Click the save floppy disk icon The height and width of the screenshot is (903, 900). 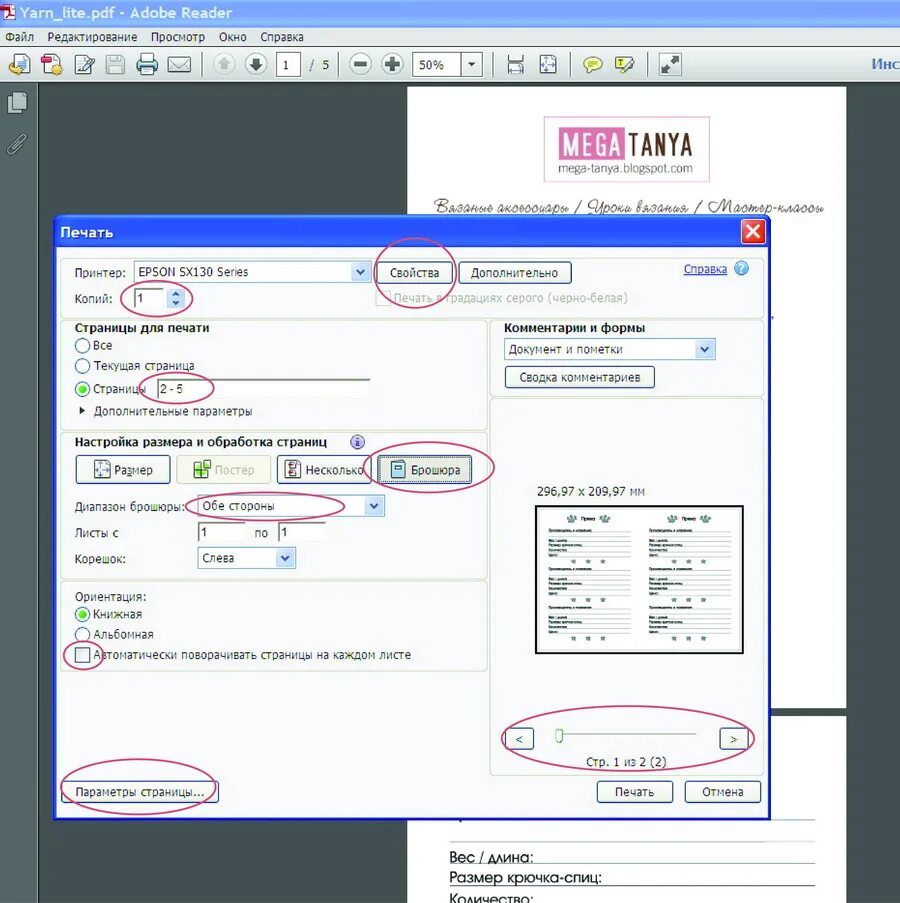(x=115, y=64)
